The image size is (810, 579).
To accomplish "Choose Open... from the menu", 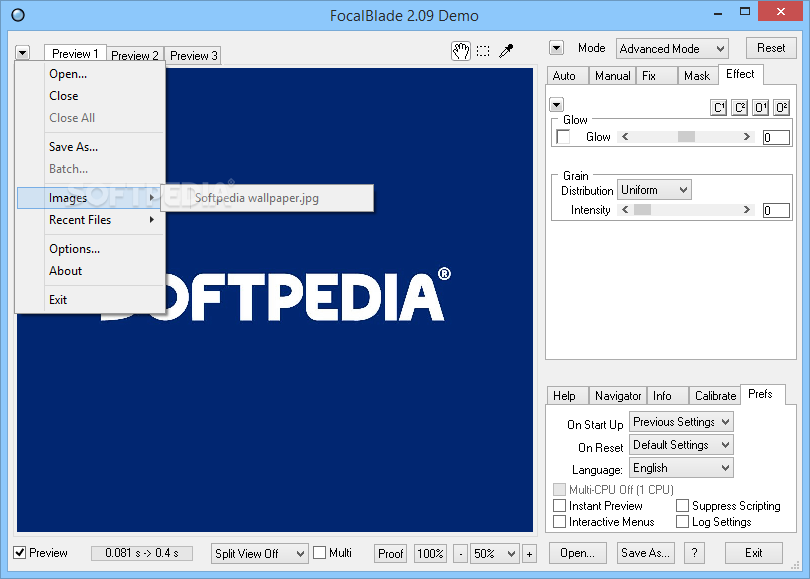I will click(90, 74).
